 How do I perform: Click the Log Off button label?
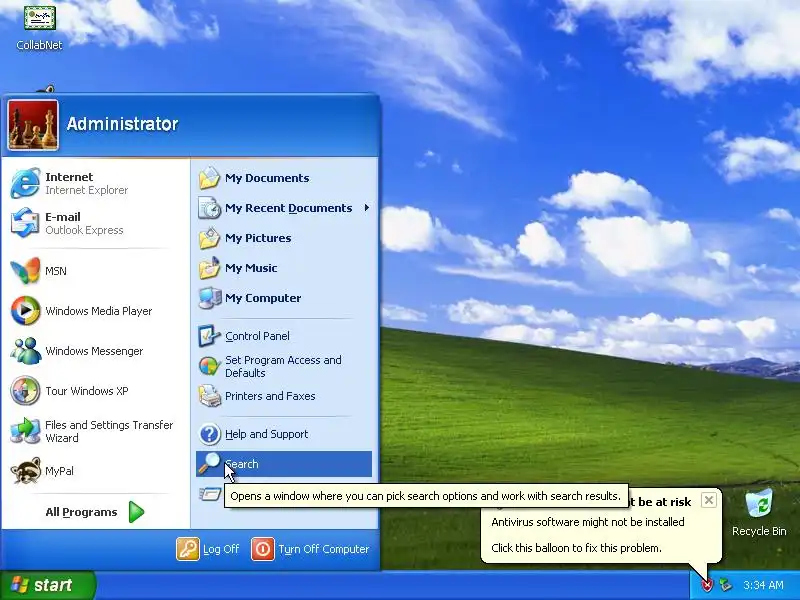point(221,549)
